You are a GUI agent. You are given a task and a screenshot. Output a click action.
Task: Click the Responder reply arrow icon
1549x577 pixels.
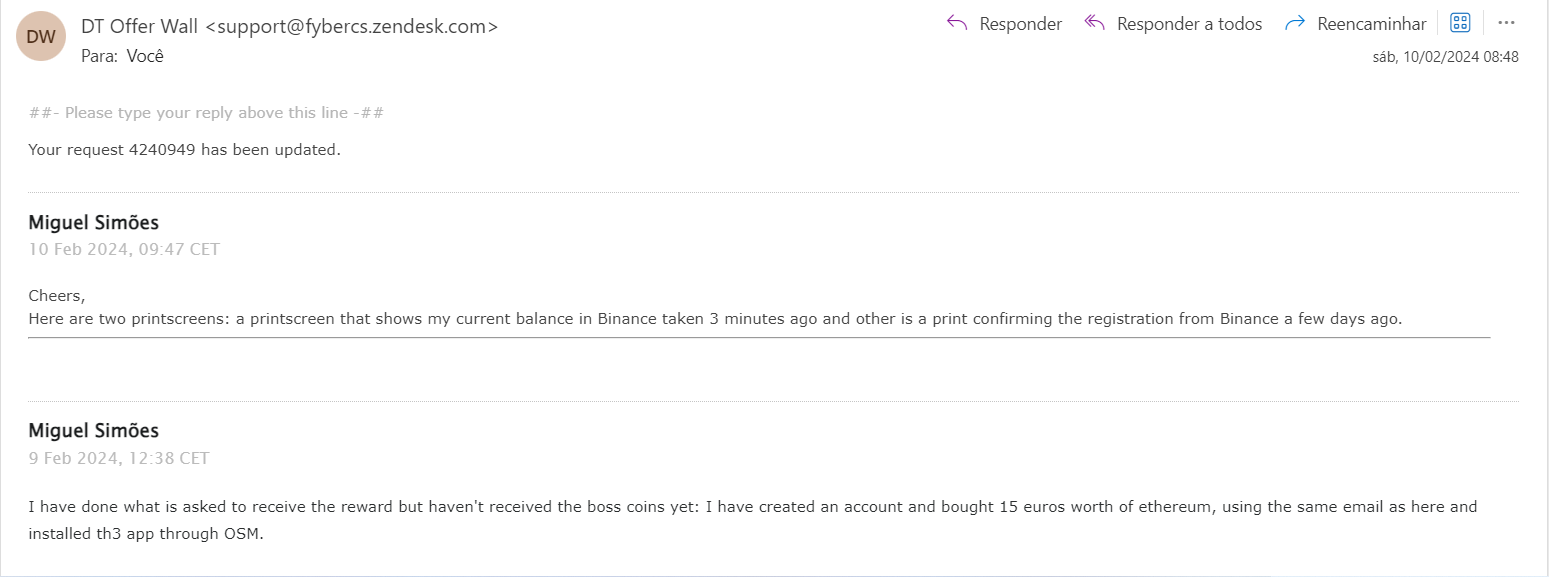point(957,23)
